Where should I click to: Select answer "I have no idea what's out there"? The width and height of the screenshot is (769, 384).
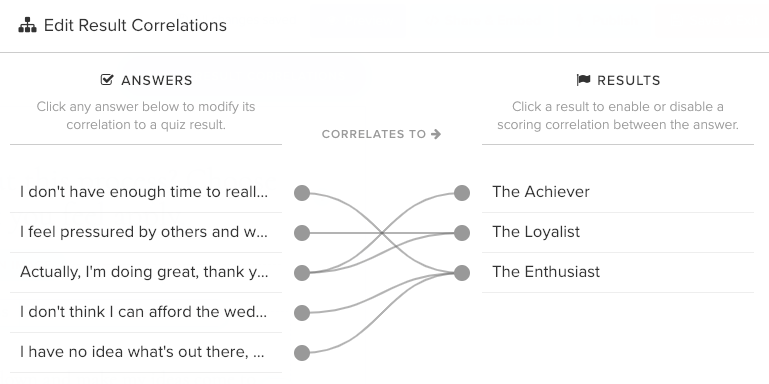146,353
